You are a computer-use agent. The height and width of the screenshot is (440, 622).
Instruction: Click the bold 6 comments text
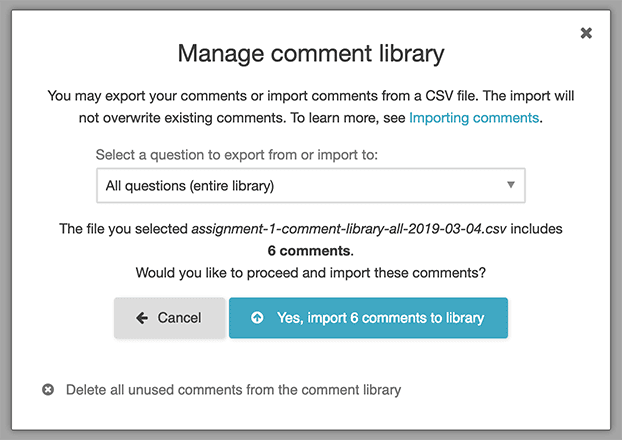click(x=310, y=249)
